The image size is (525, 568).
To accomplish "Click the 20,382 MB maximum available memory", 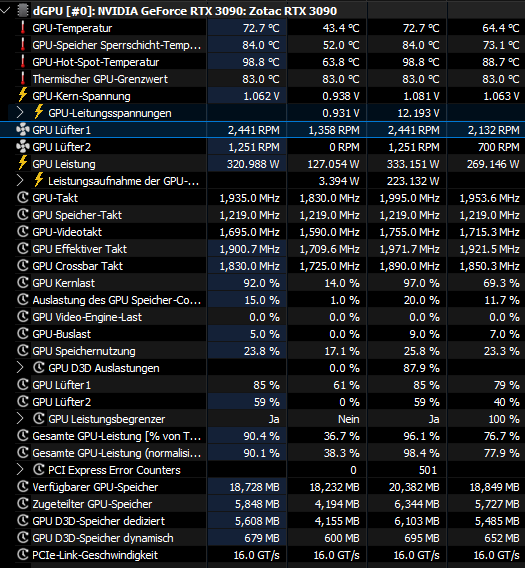I will coord(414,487).
